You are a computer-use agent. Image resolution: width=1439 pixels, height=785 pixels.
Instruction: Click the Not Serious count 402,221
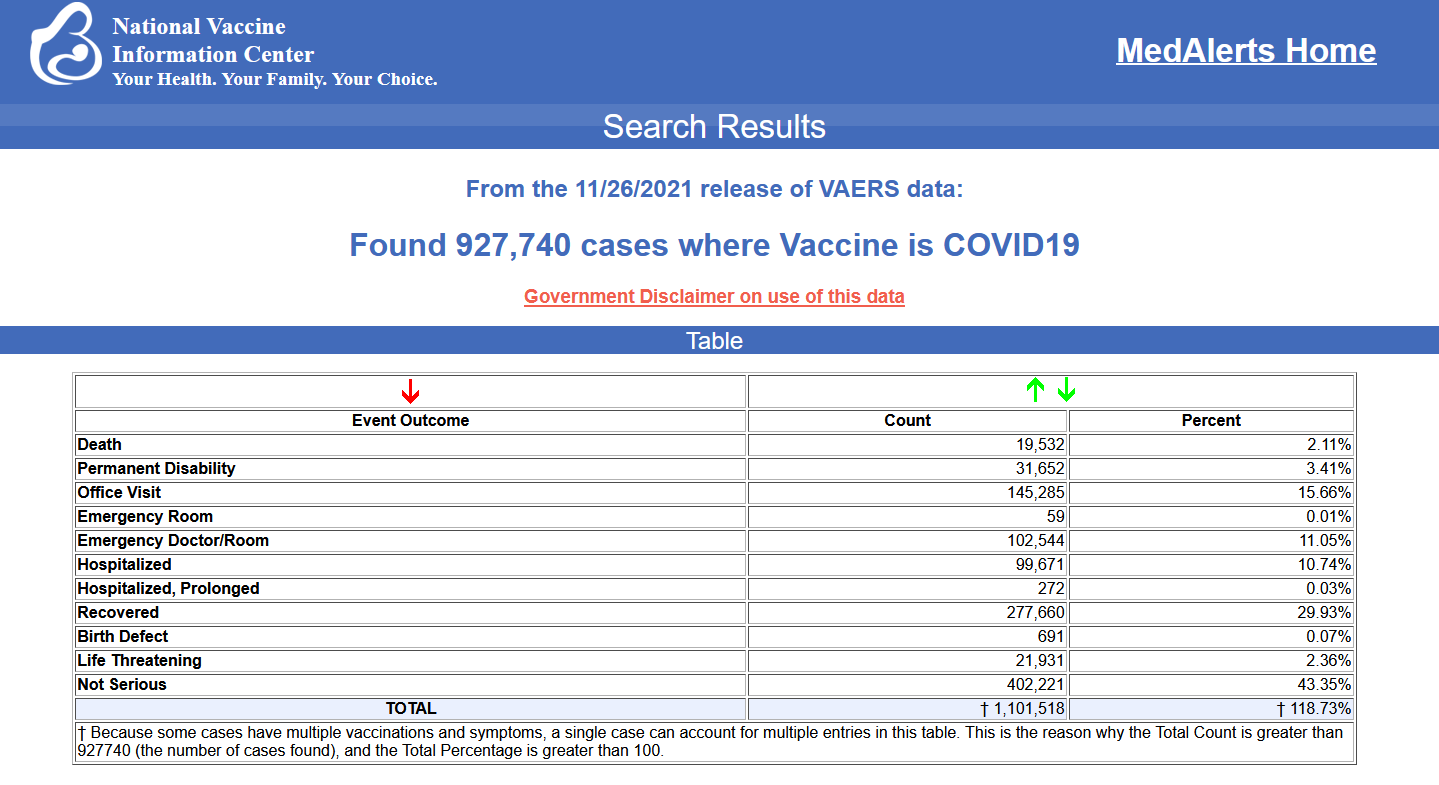point(1036,684)
